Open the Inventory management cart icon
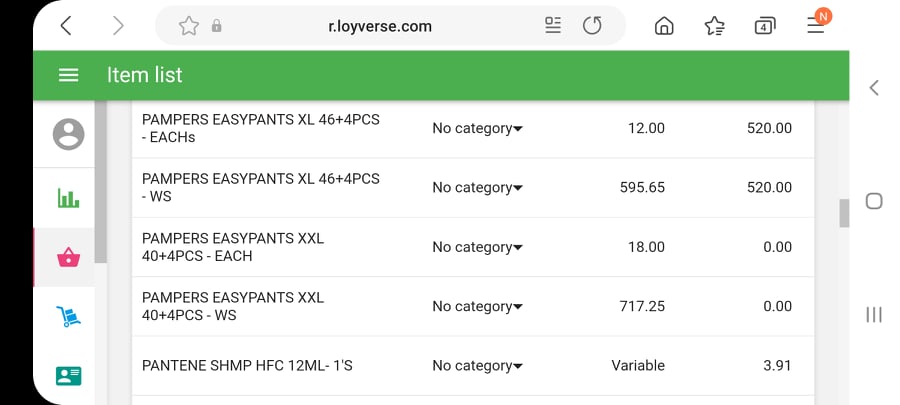 (x=68, y=316)
